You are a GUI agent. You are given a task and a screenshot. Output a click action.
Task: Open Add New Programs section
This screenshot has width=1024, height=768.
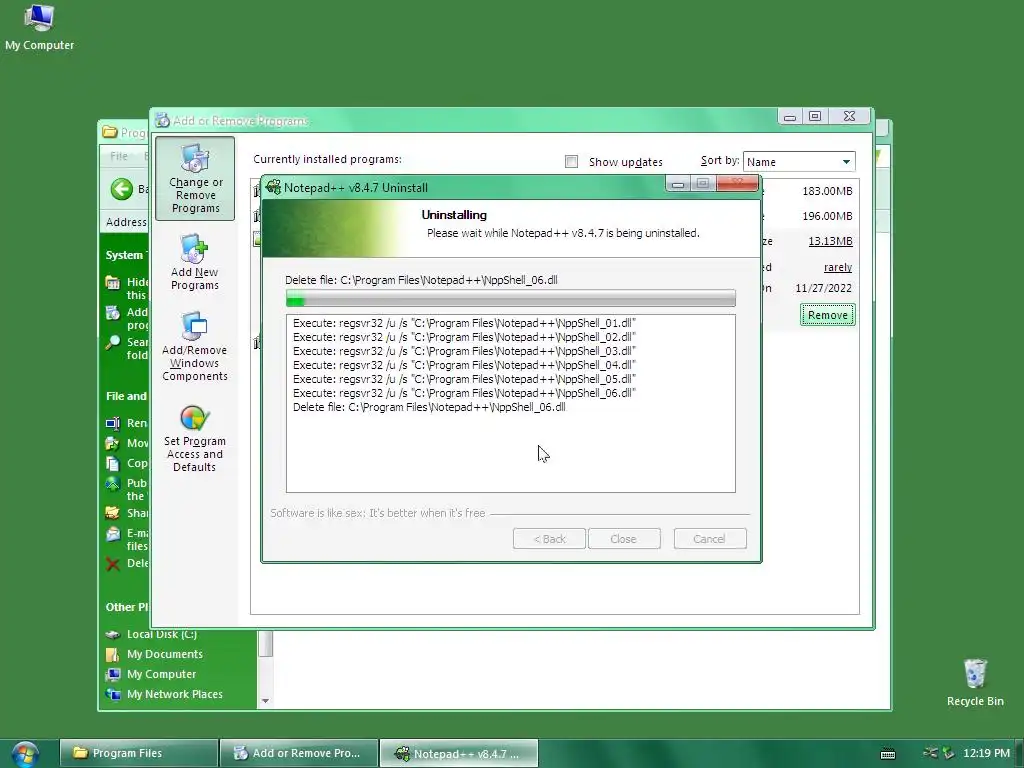pos(195,262)
